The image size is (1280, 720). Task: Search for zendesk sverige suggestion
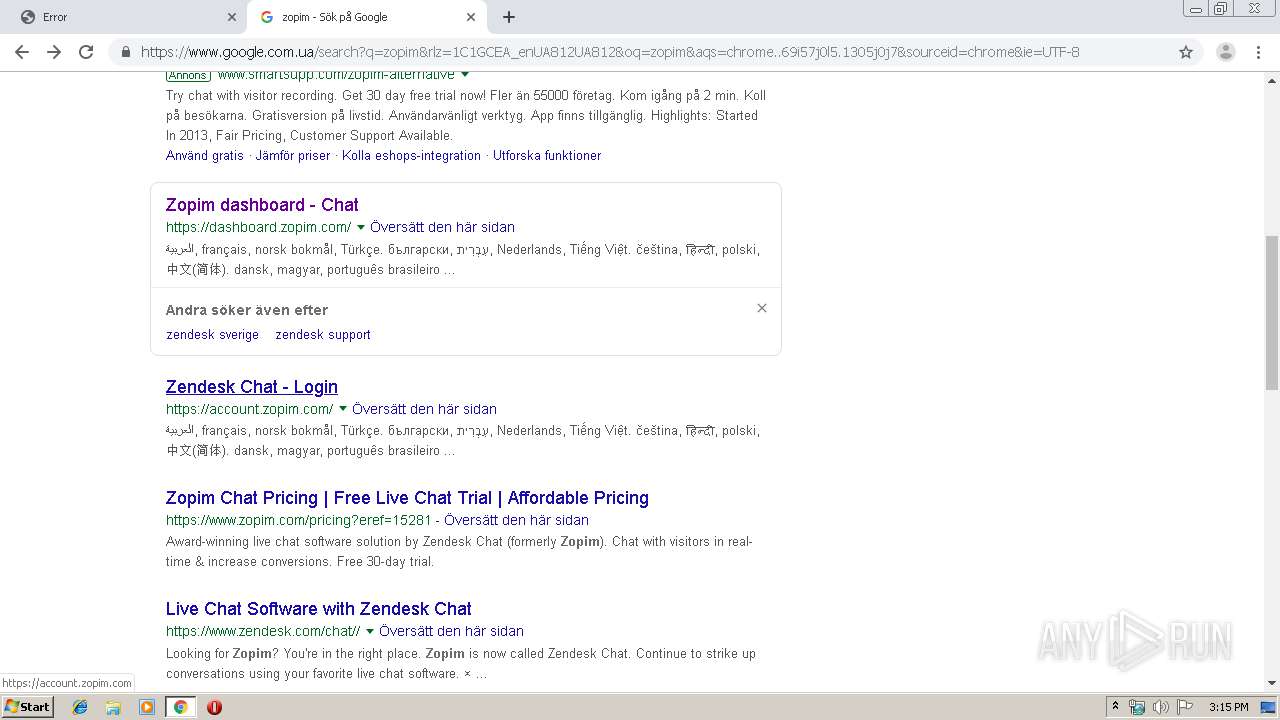coord(212,335)
